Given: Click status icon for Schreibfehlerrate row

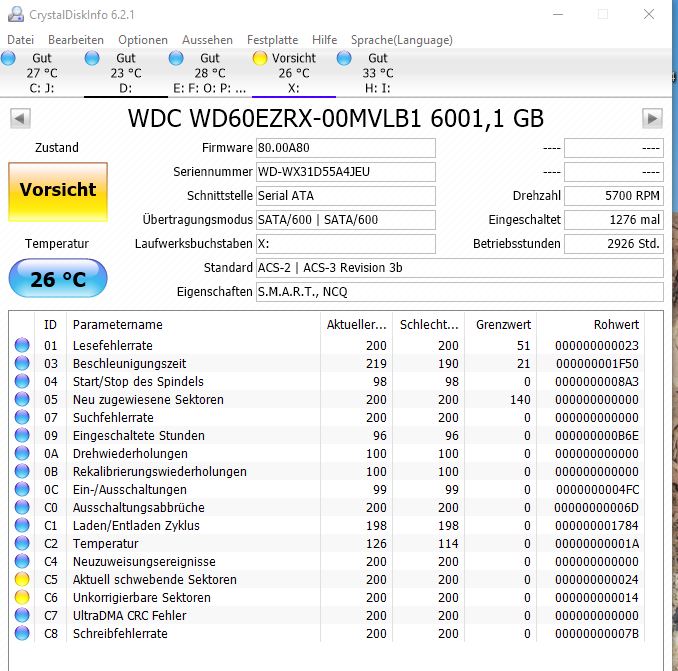Looking at the screenshot, I should click(x=22, y=633).
